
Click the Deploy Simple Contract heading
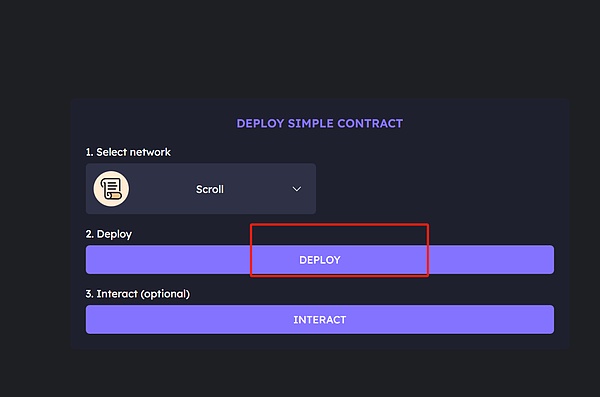tap(320, 123)
